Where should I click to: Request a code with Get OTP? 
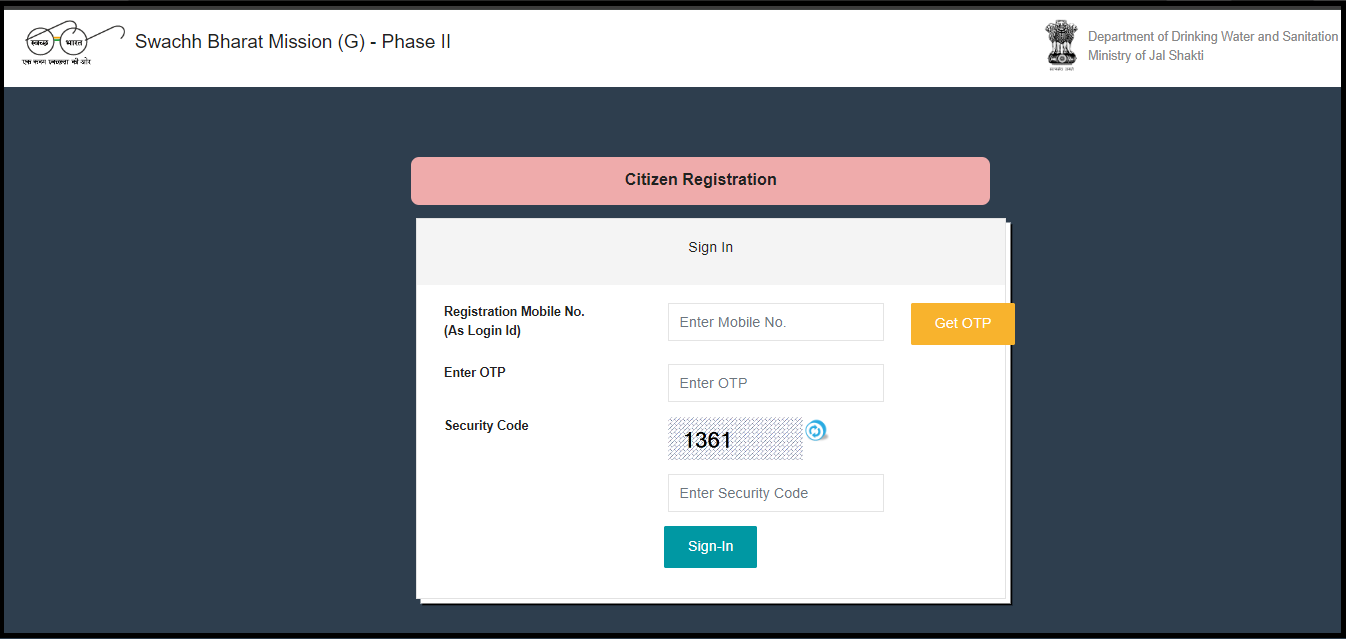[x=963, y=324]
